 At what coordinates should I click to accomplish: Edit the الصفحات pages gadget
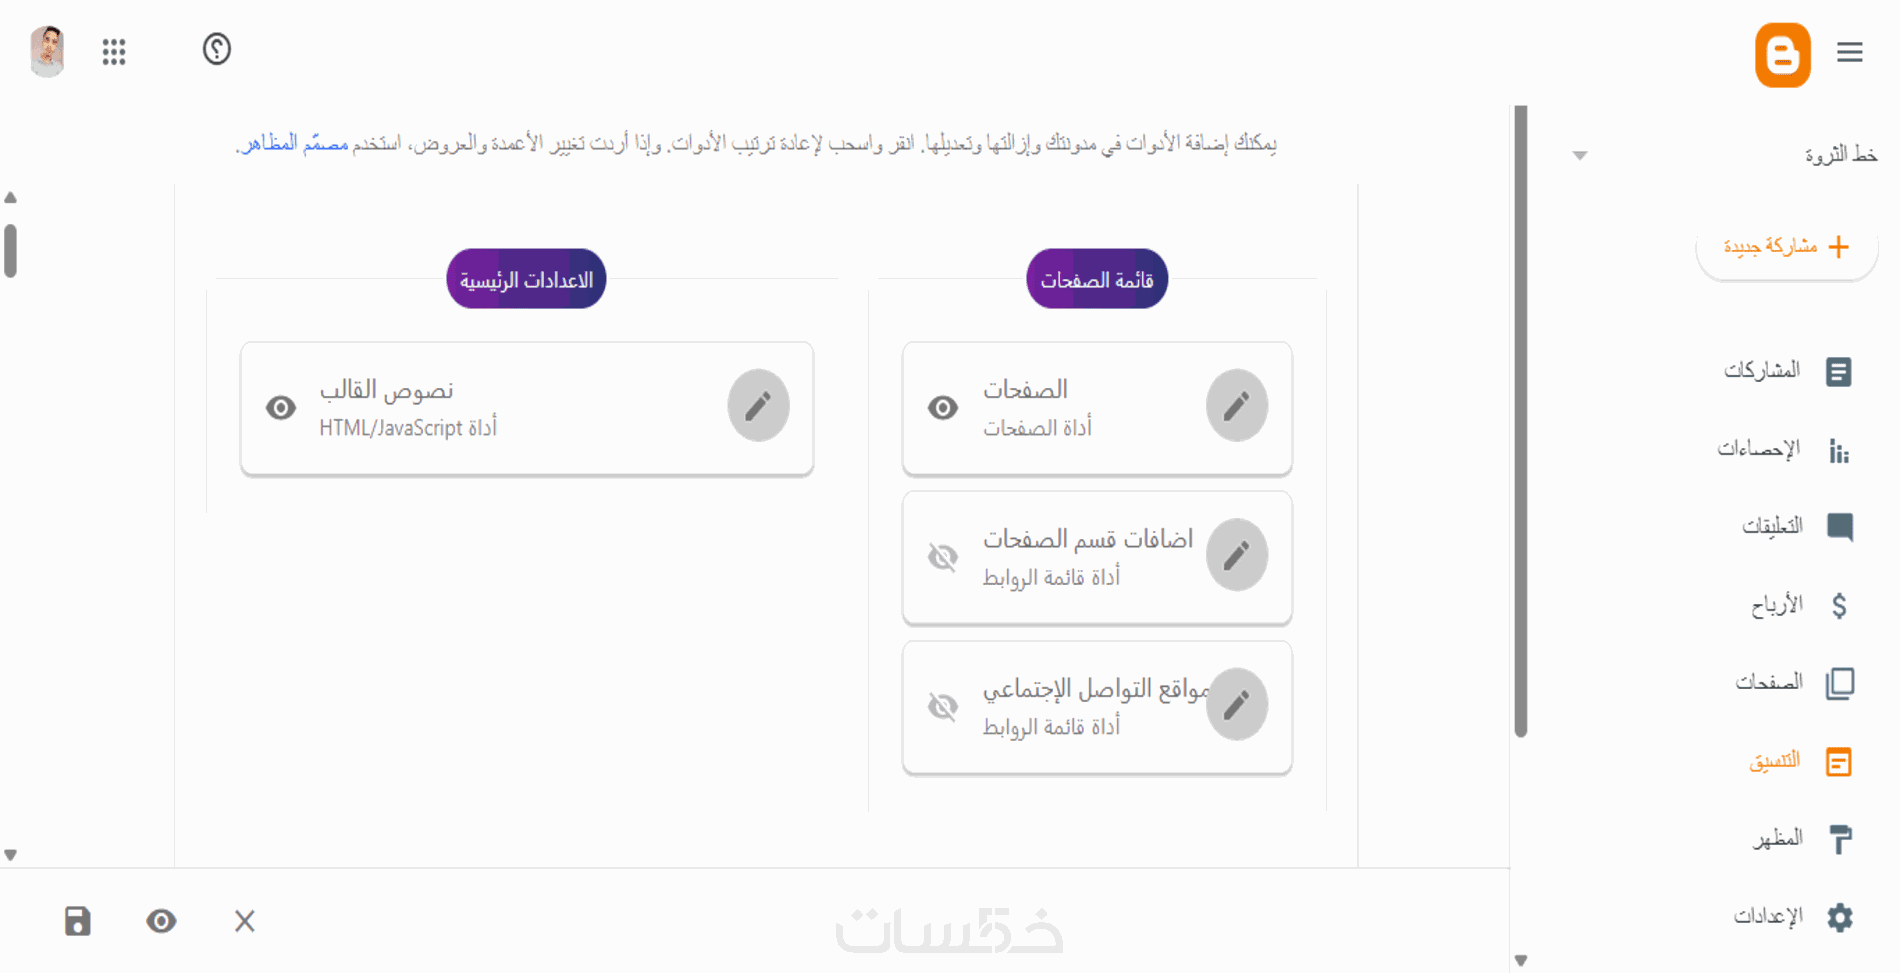(x=1236, y=406)
